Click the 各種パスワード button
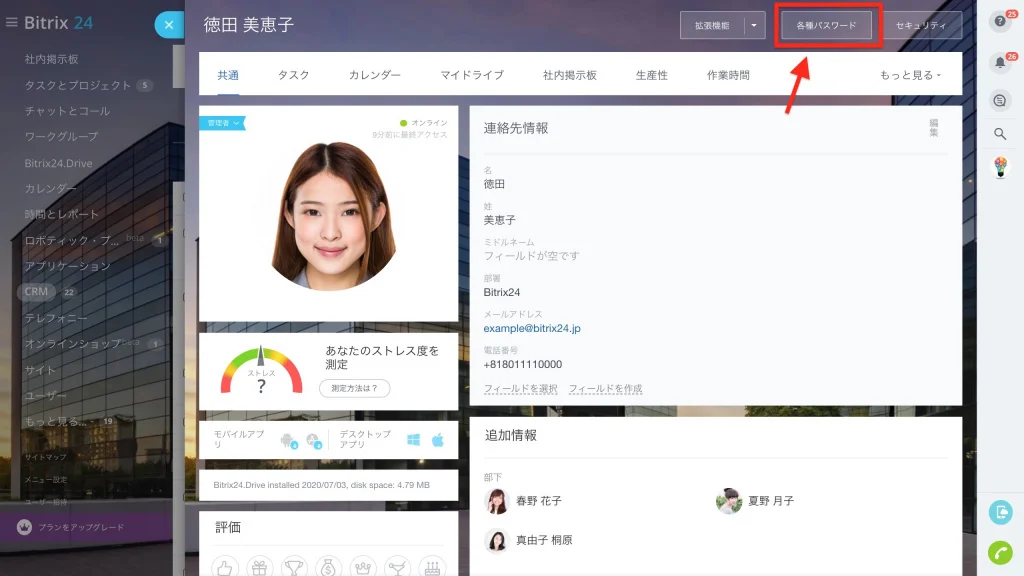 point(826,25)
